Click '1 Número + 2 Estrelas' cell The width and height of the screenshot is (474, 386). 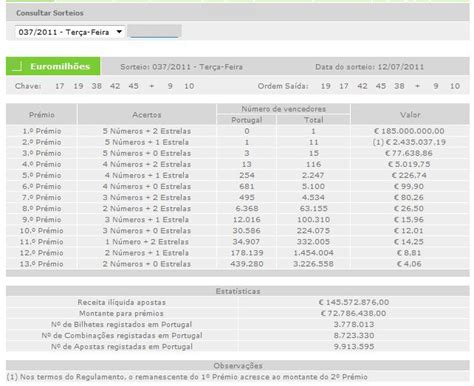click(147, 241)
